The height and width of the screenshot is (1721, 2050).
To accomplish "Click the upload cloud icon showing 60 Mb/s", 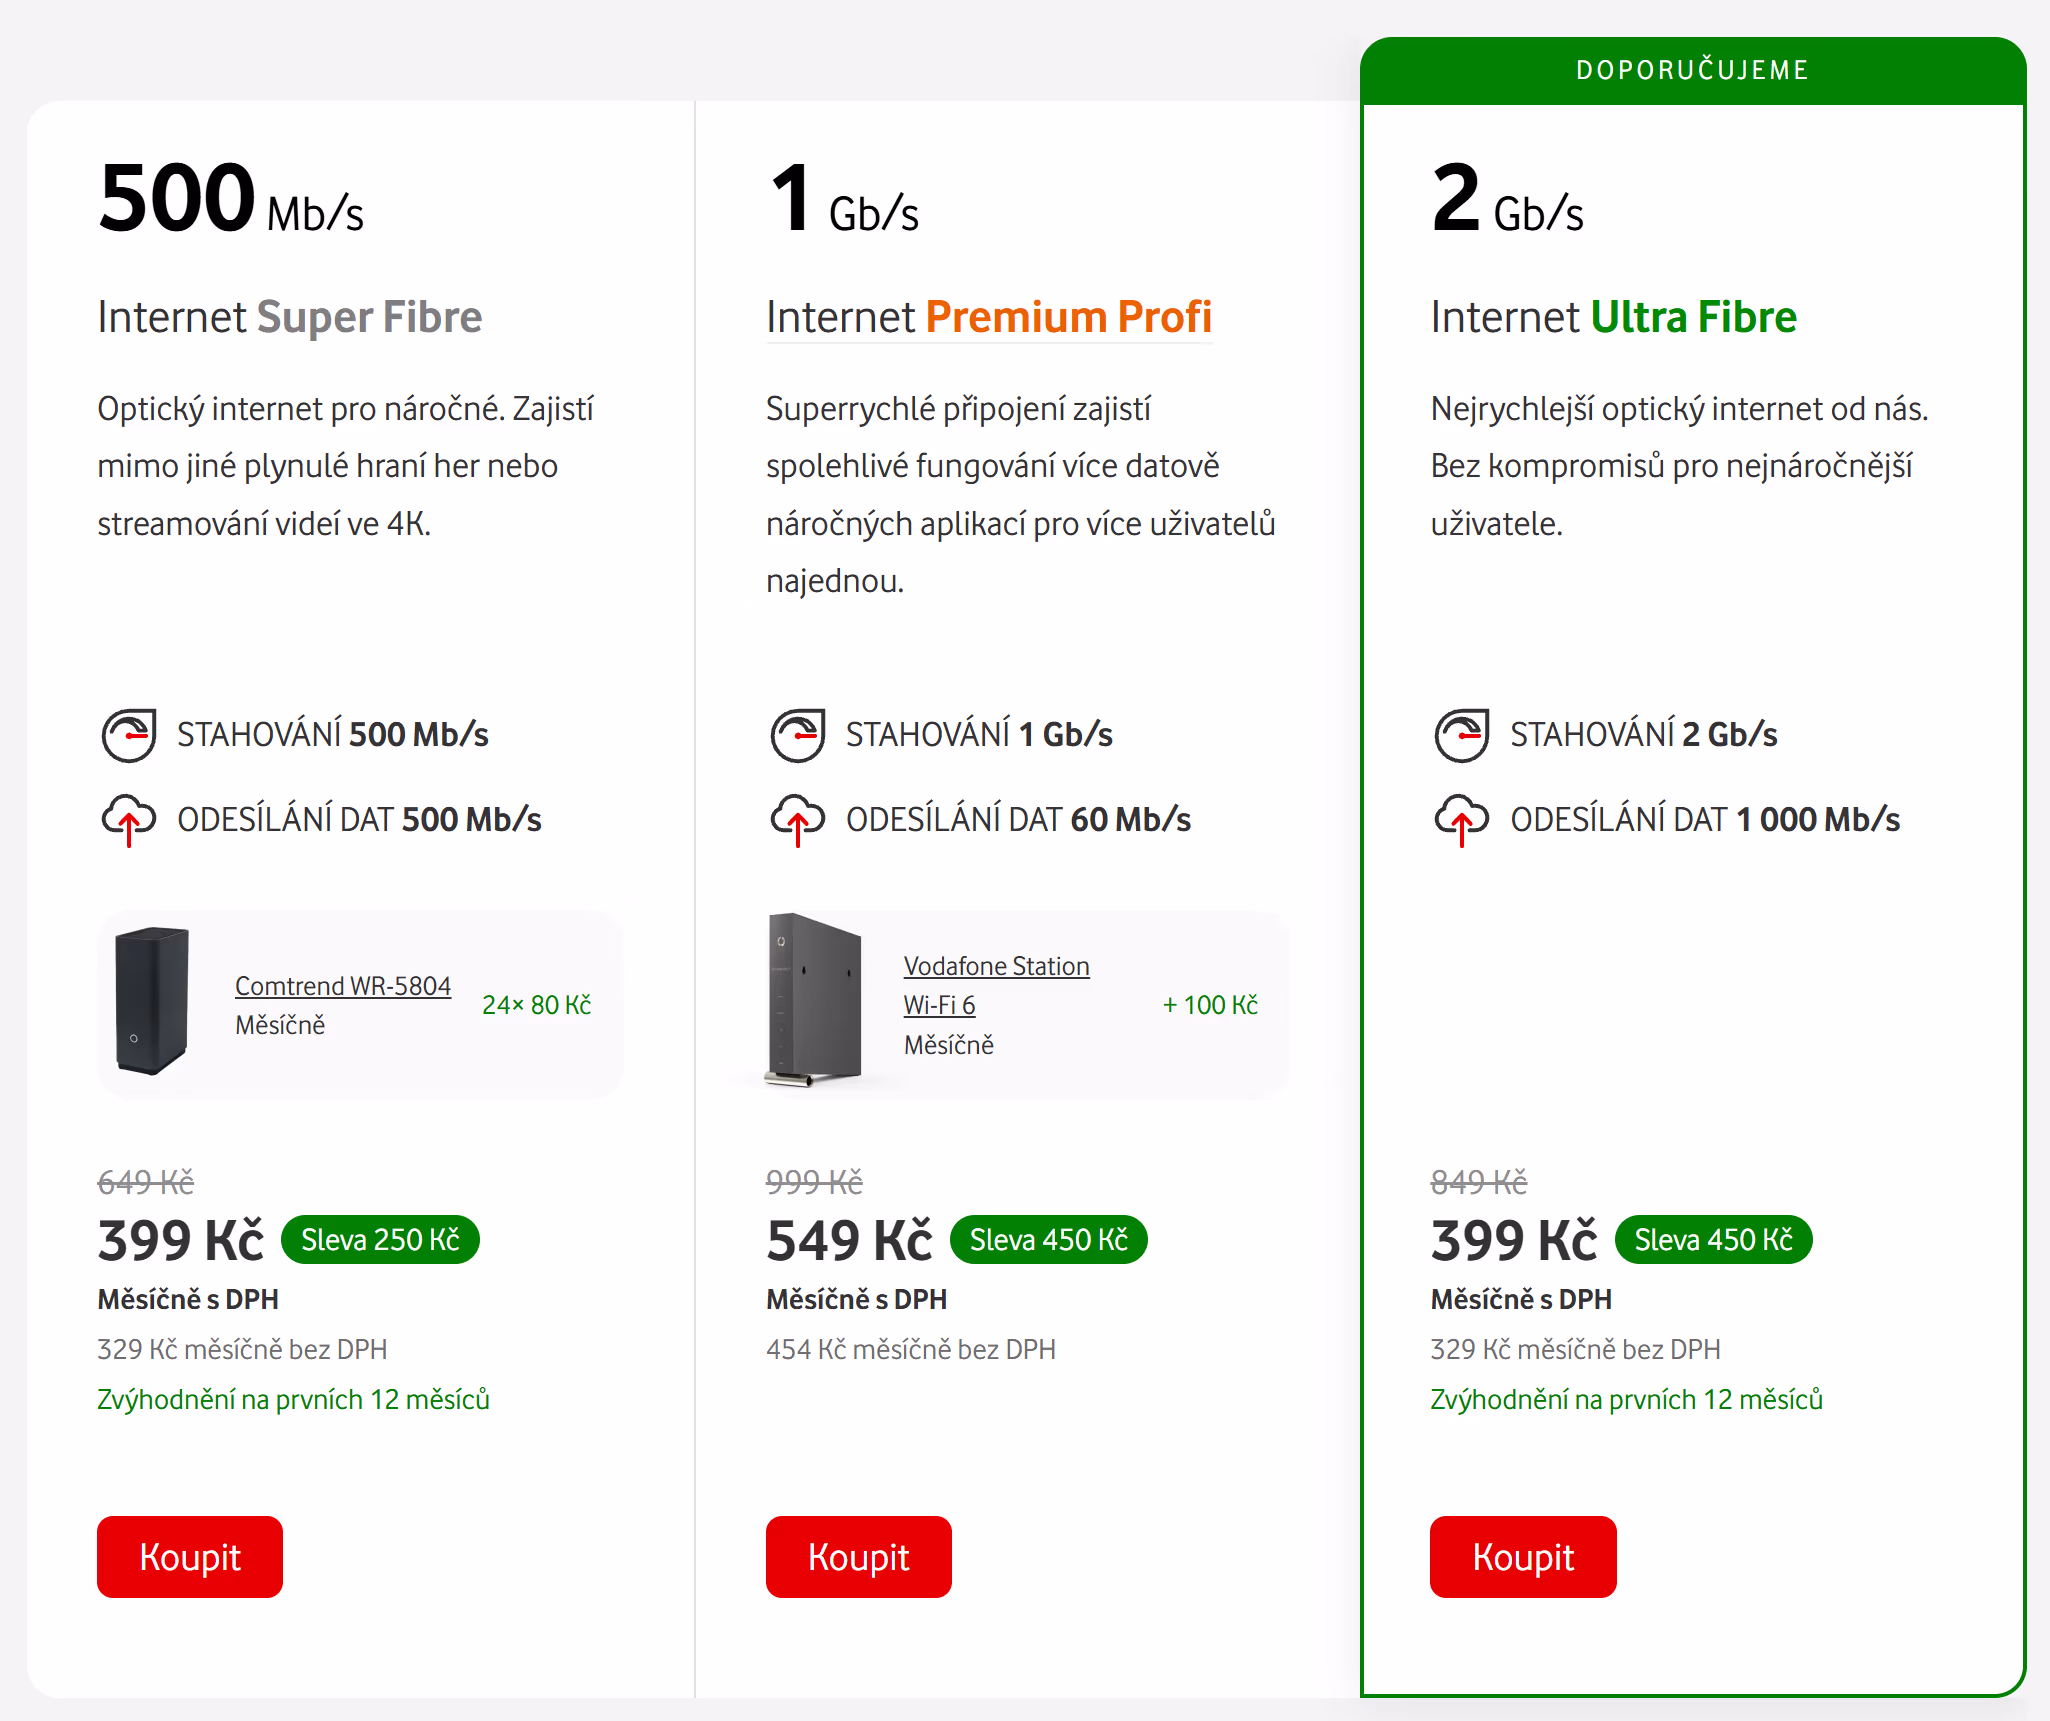I will point(797,819).
